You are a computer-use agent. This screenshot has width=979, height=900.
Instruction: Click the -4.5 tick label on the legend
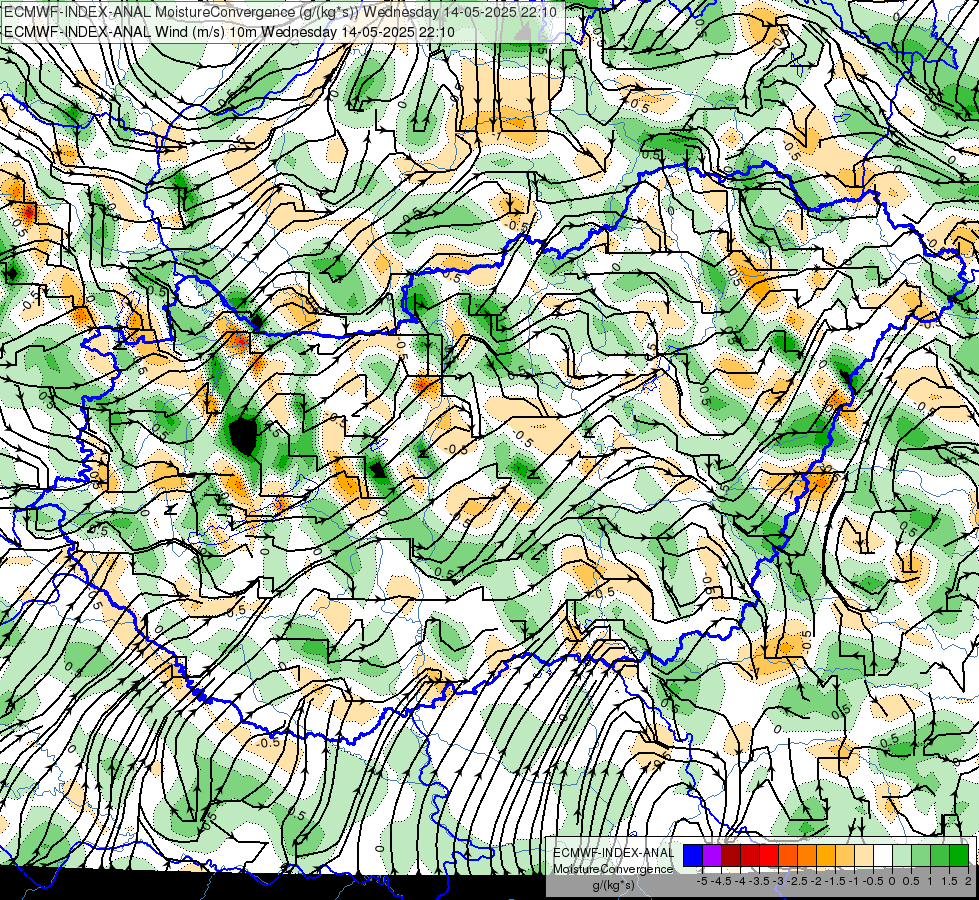pos(721,881)
